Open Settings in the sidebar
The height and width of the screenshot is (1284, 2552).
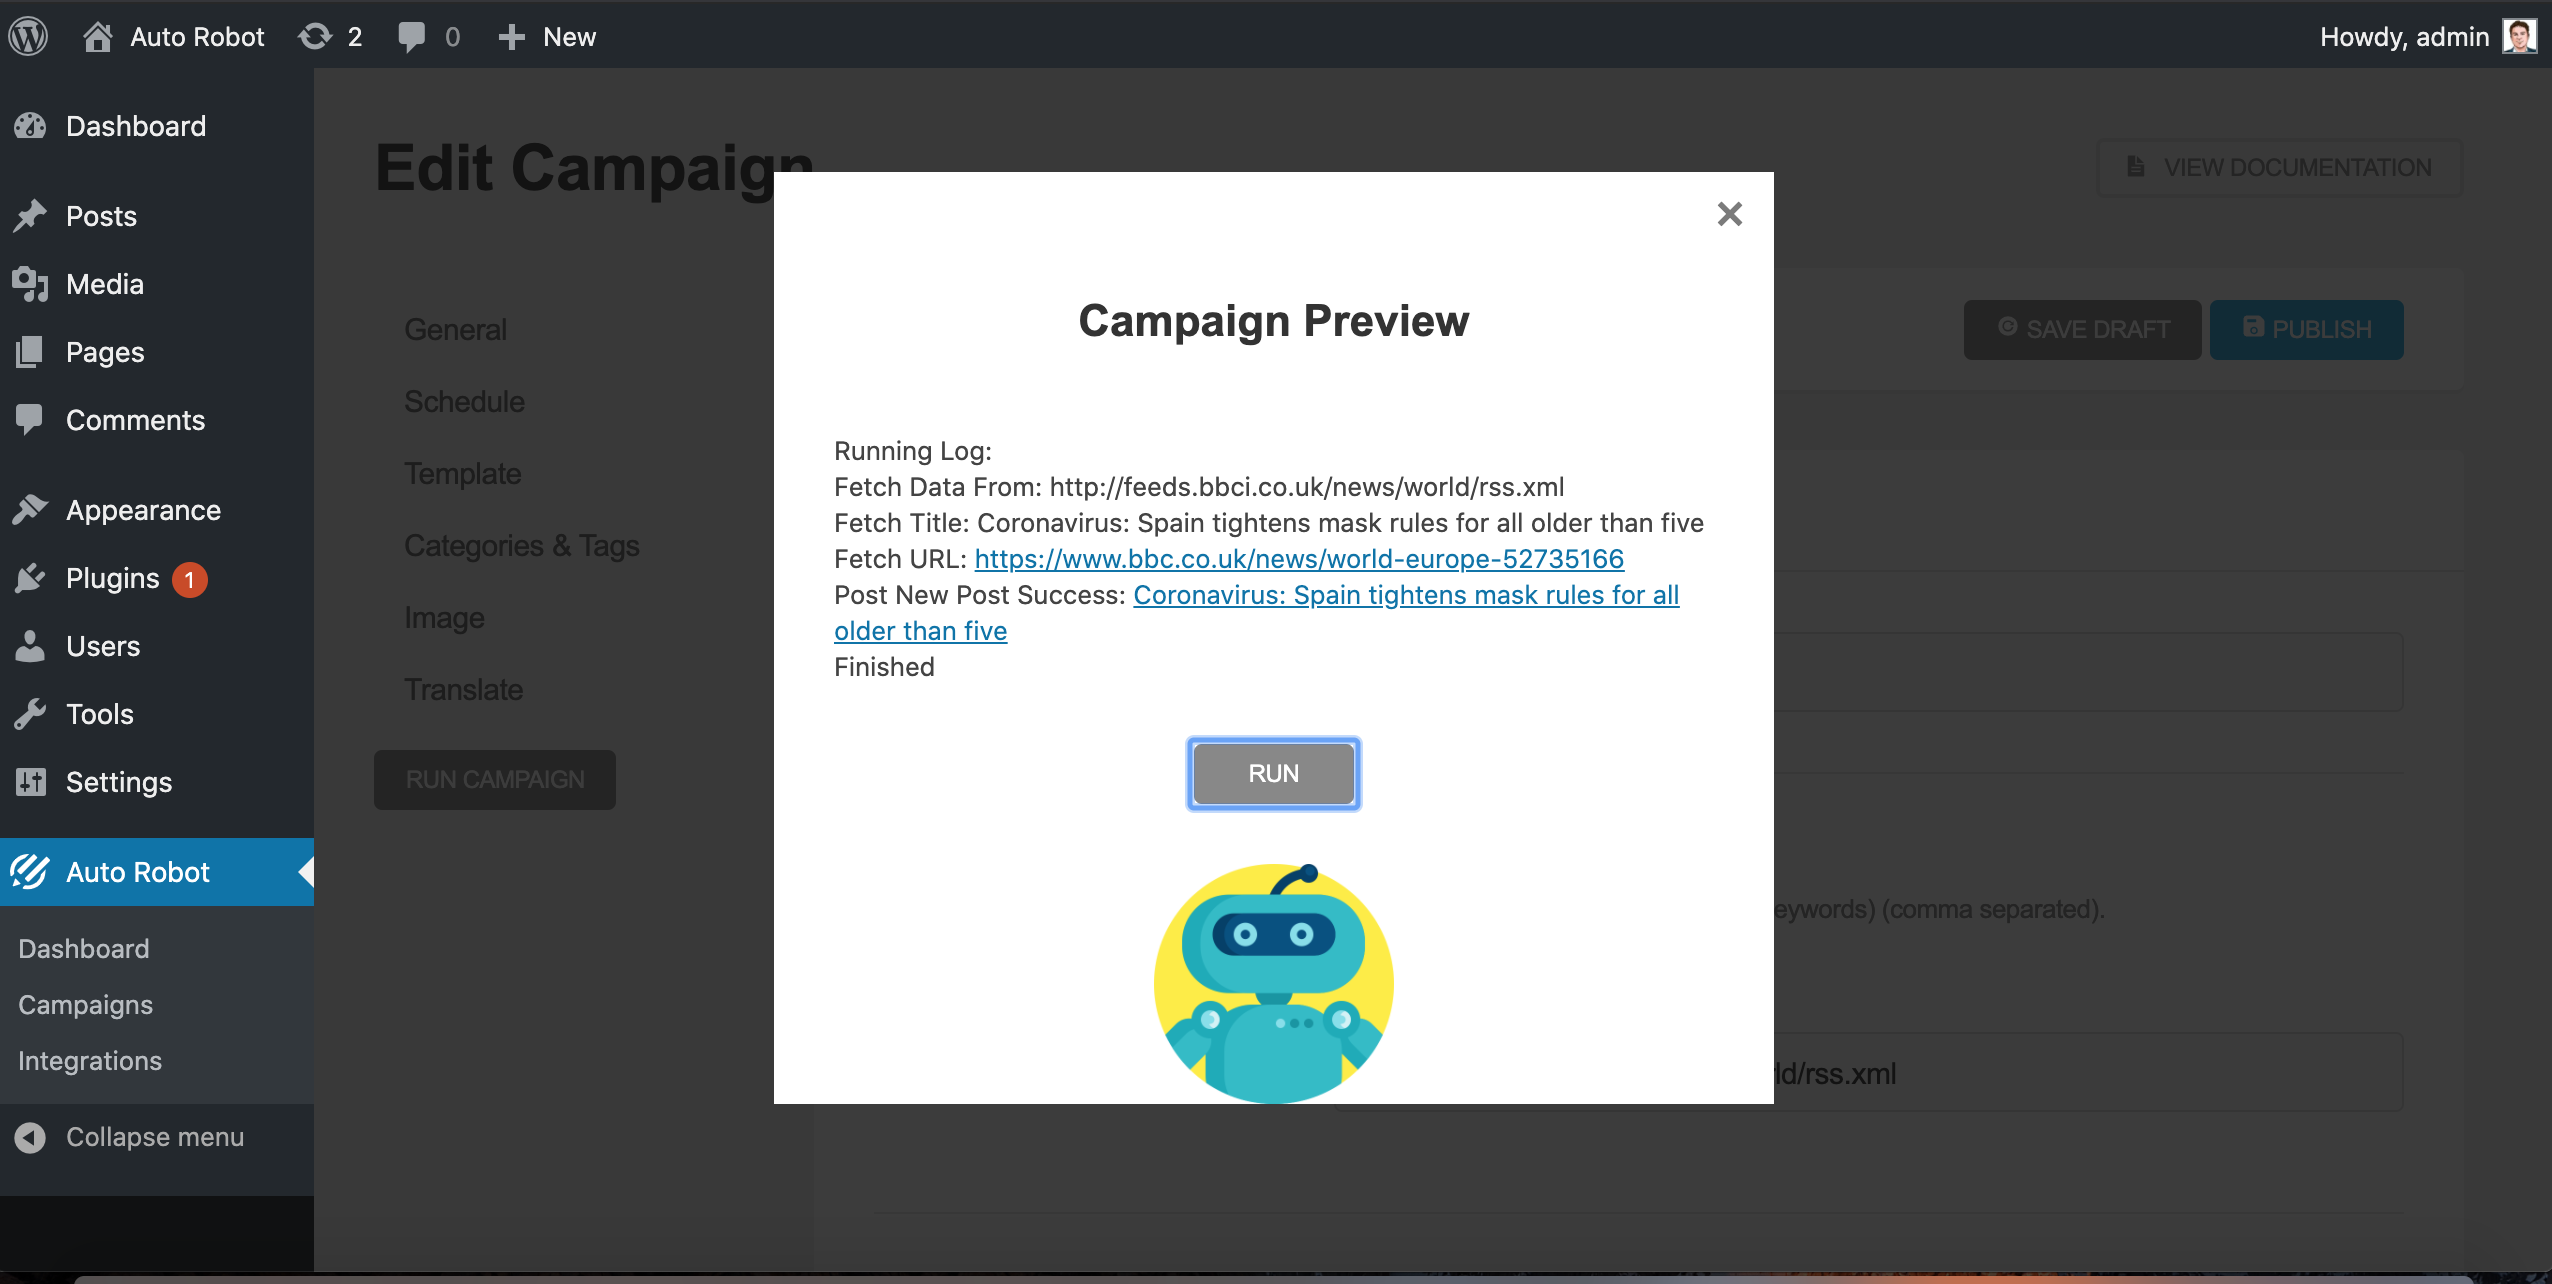click(x=119, y=782)
